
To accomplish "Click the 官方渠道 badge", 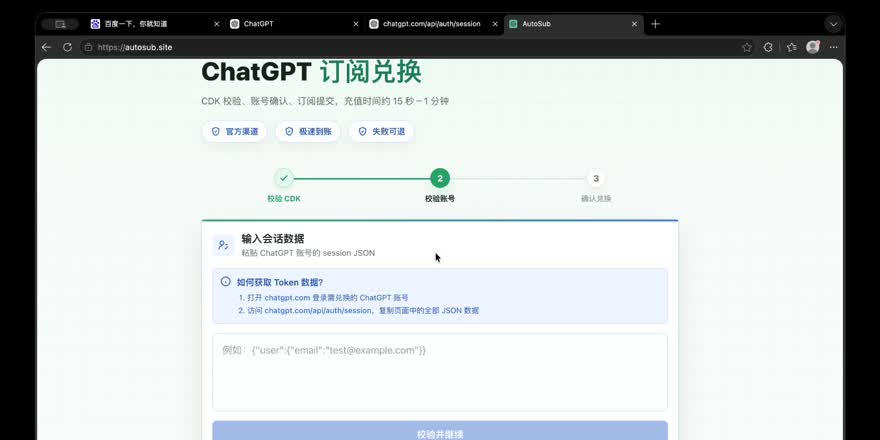I will coord(235,131).
